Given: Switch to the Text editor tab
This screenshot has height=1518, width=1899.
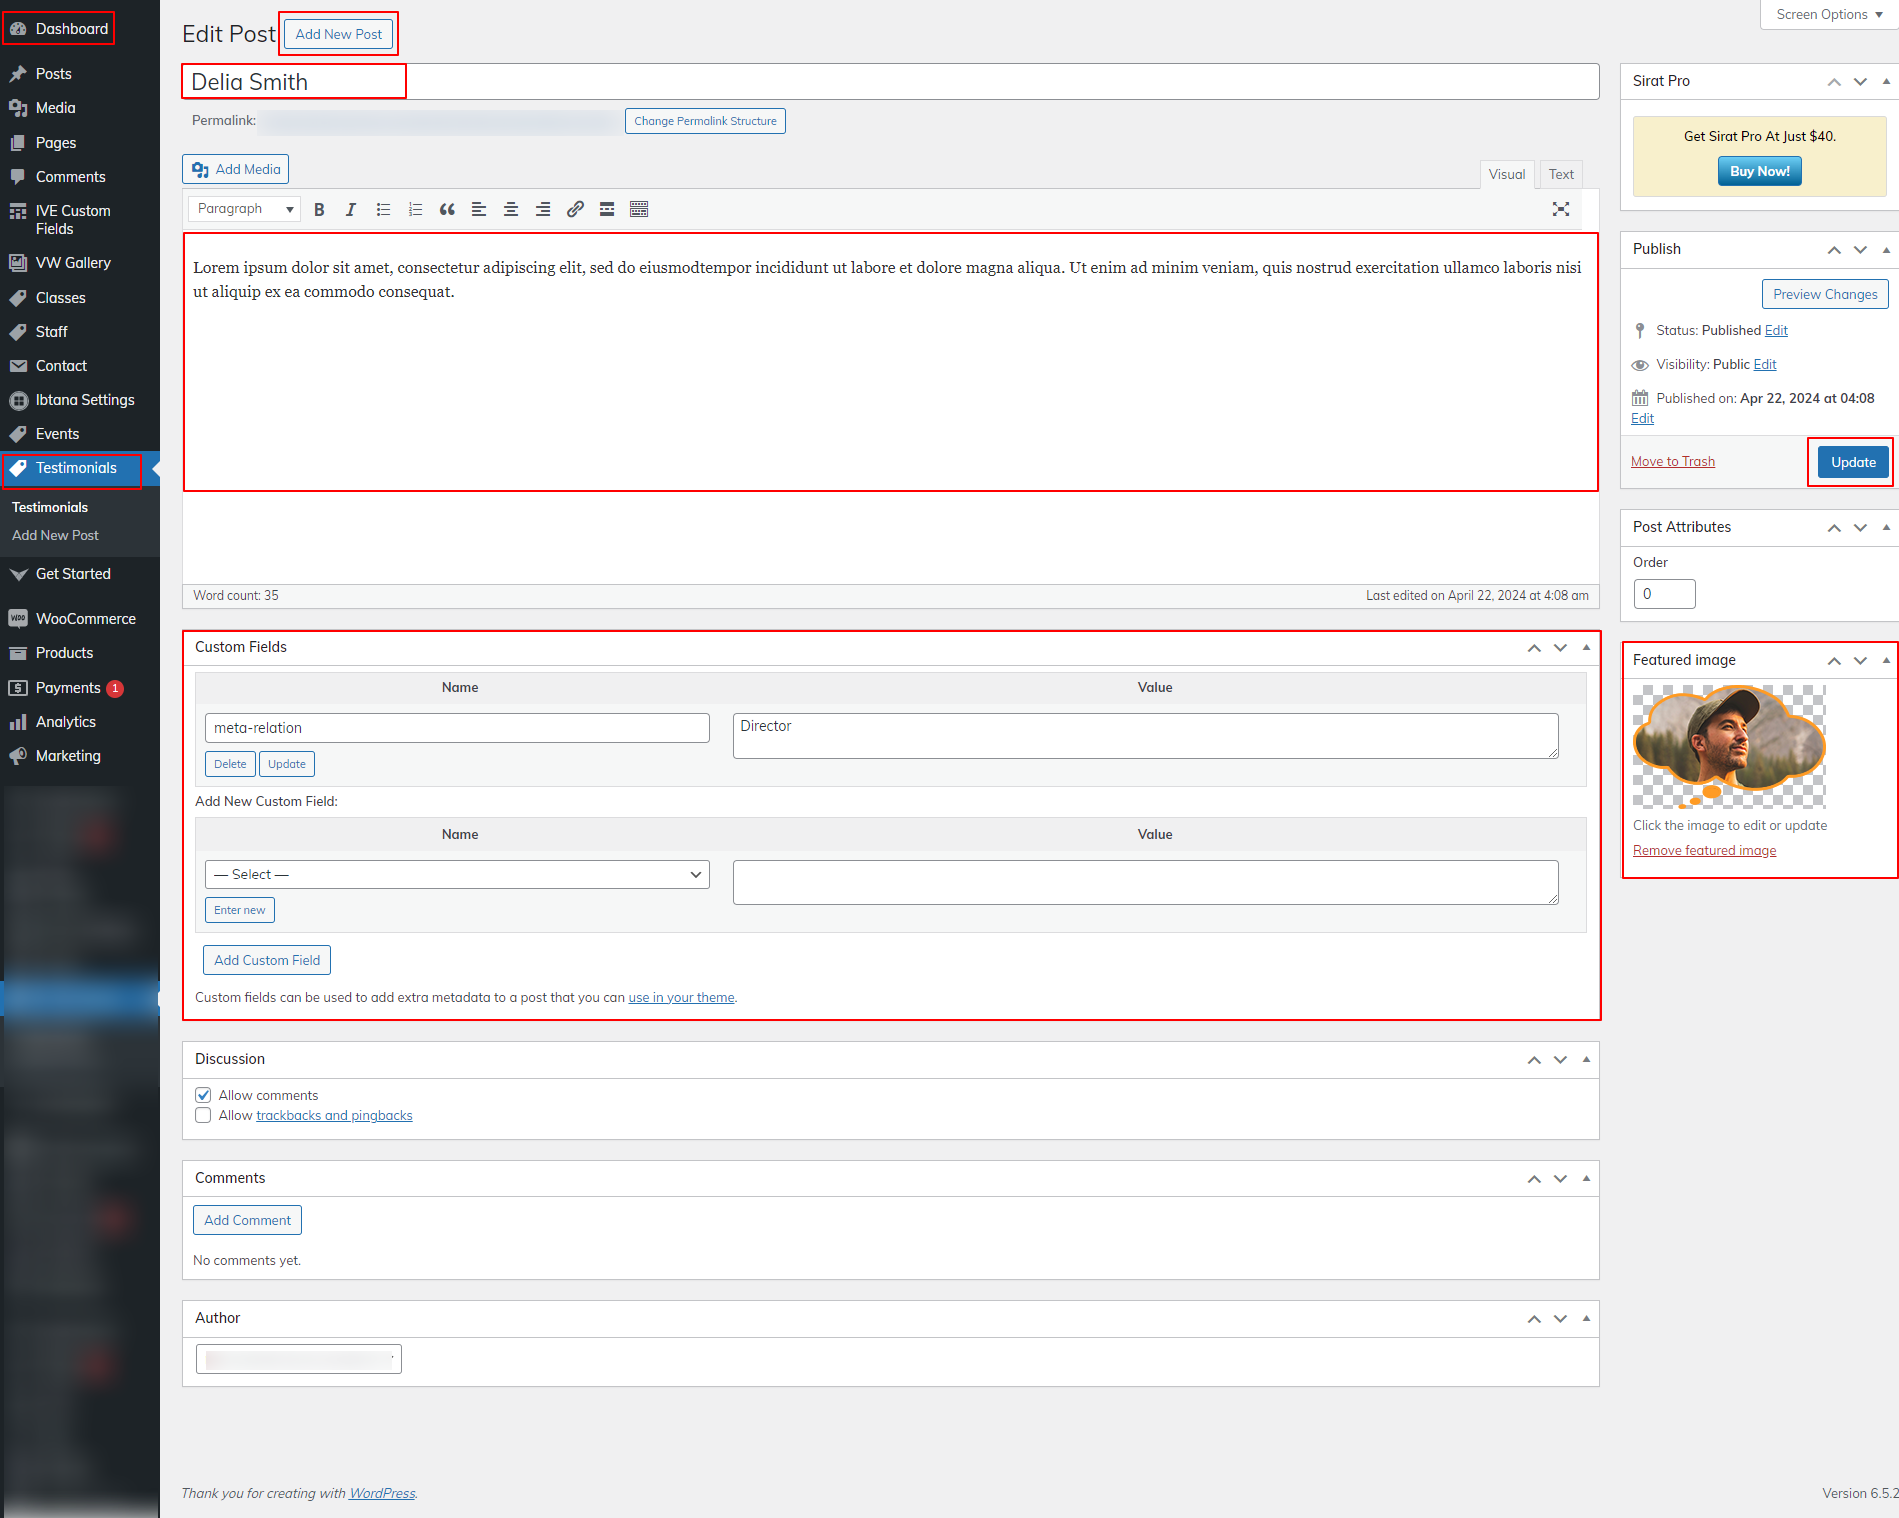Looking at the screenshot, I should (x=1560, y=174).
